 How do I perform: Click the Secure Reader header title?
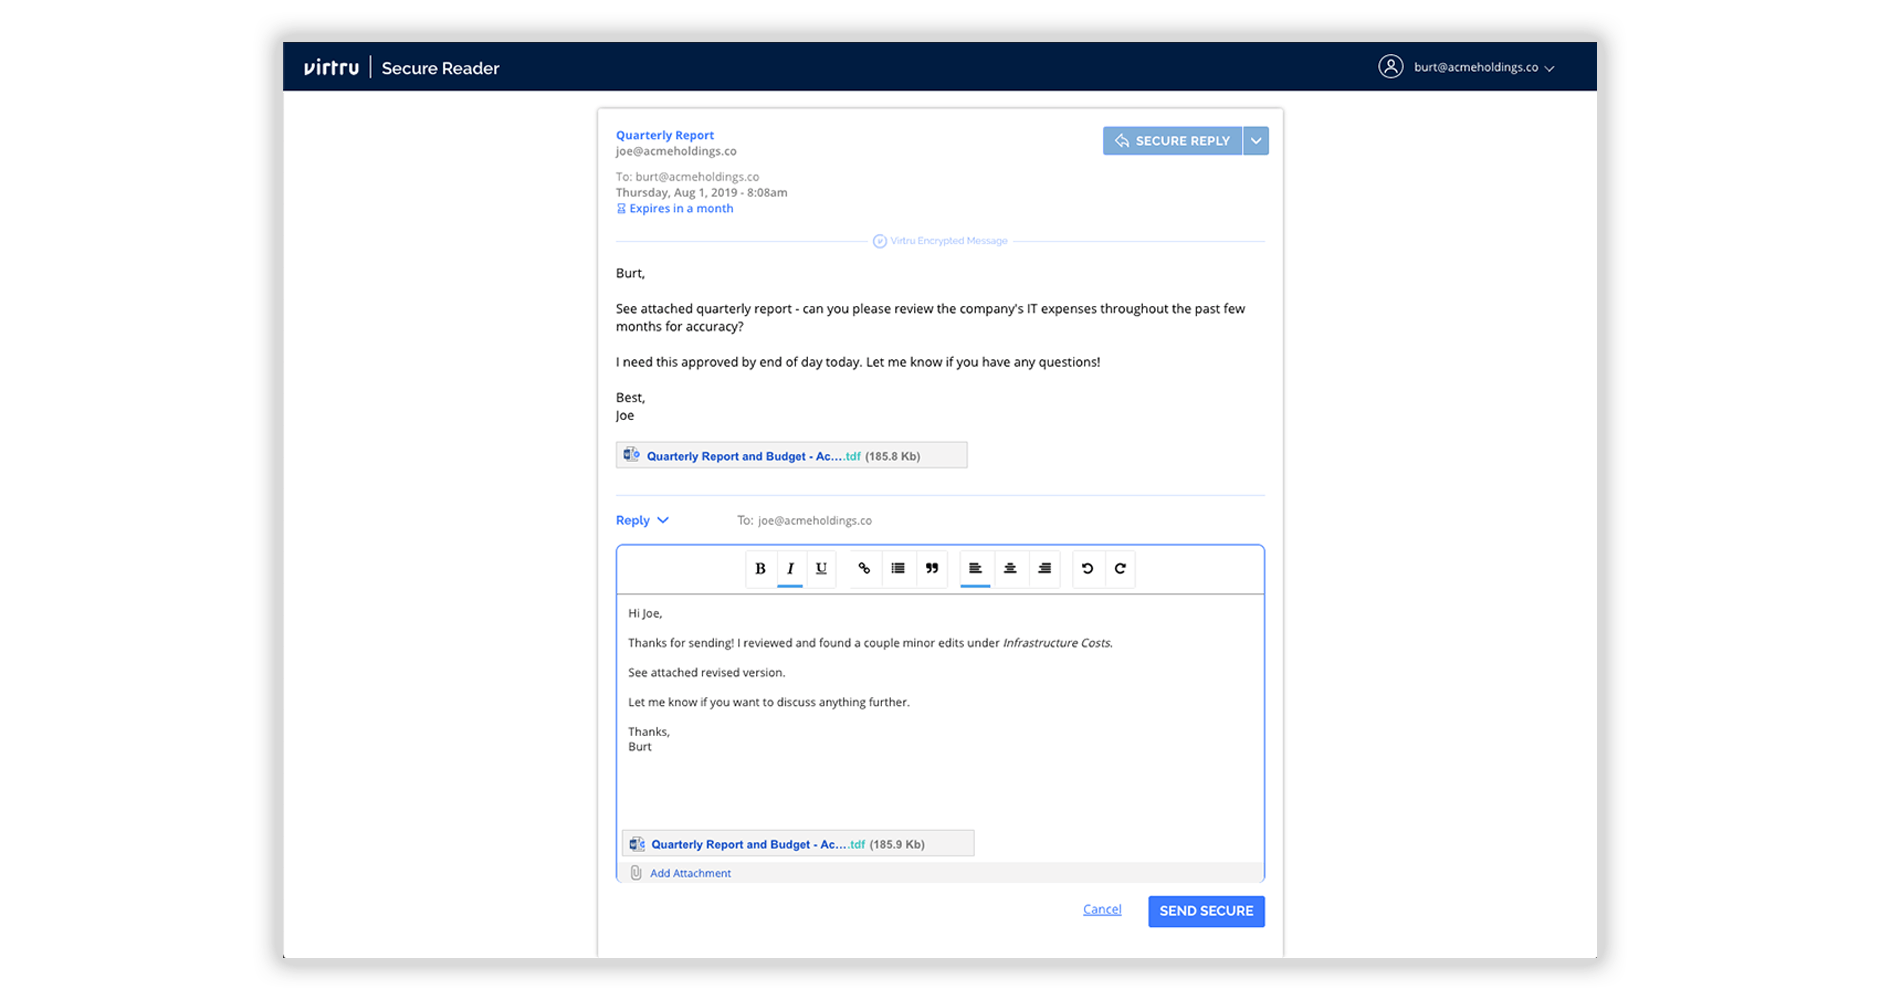pyautogui.click(x=440, y=68)
